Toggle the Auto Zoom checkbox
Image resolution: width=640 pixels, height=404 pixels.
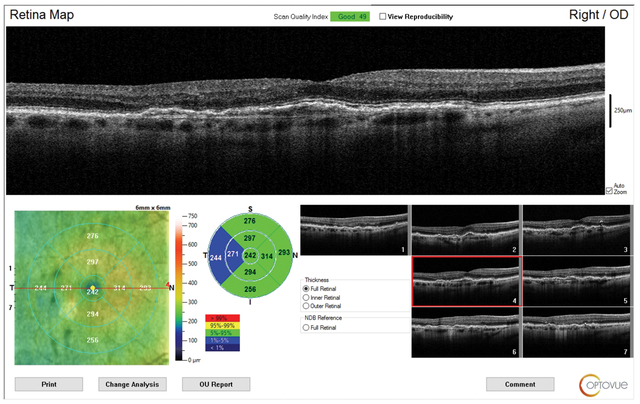[609, 188]
